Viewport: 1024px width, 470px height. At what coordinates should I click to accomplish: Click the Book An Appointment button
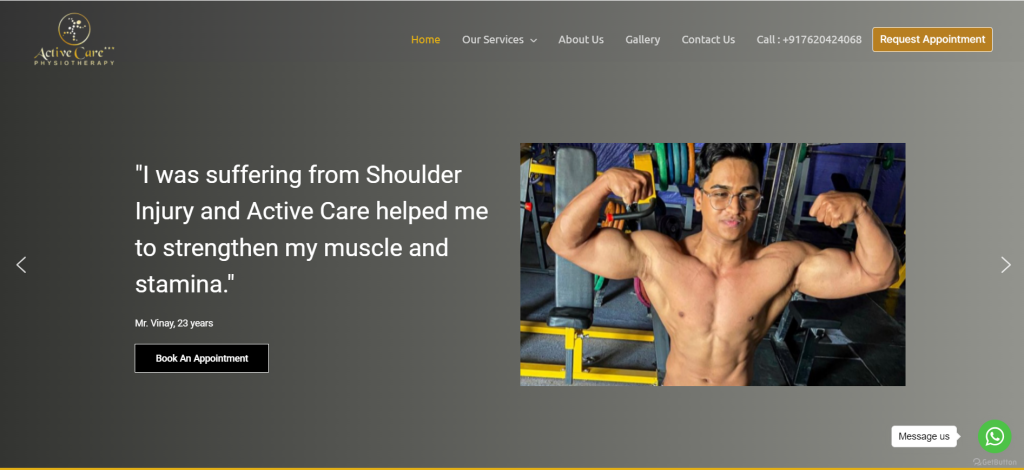click(x=202, y=358)
